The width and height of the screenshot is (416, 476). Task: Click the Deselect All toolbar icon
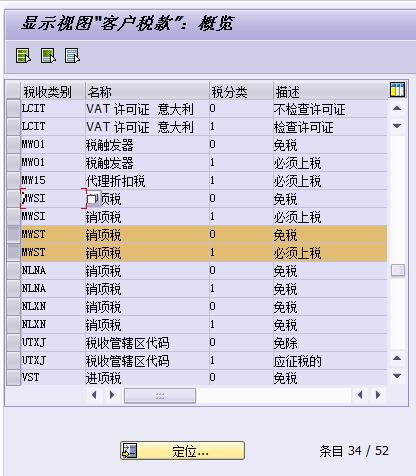(72, 55)
